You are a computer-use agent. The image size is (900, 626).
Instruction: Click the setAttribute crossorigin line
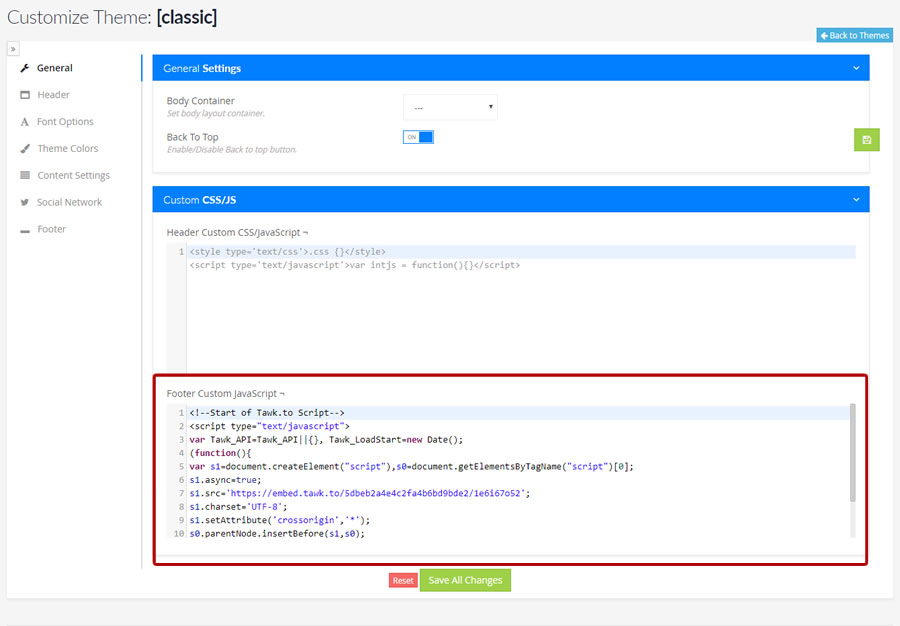tap(280, 520)
